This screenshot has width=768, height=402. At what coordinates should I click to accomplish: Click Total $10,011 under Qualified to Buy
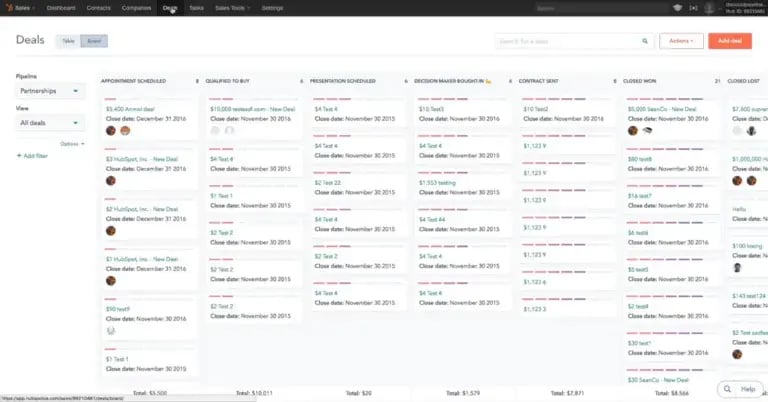(254, 393)
